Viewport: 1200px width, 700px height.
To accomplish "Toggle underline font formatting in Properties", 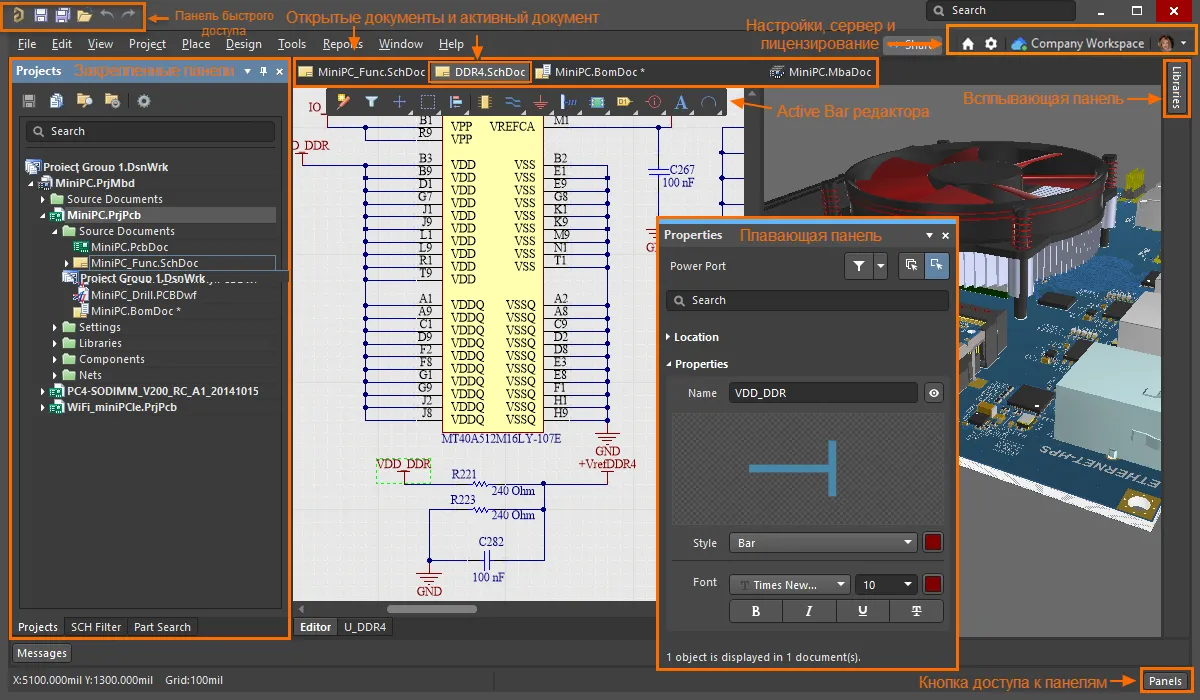I will [x=863, y=611].
